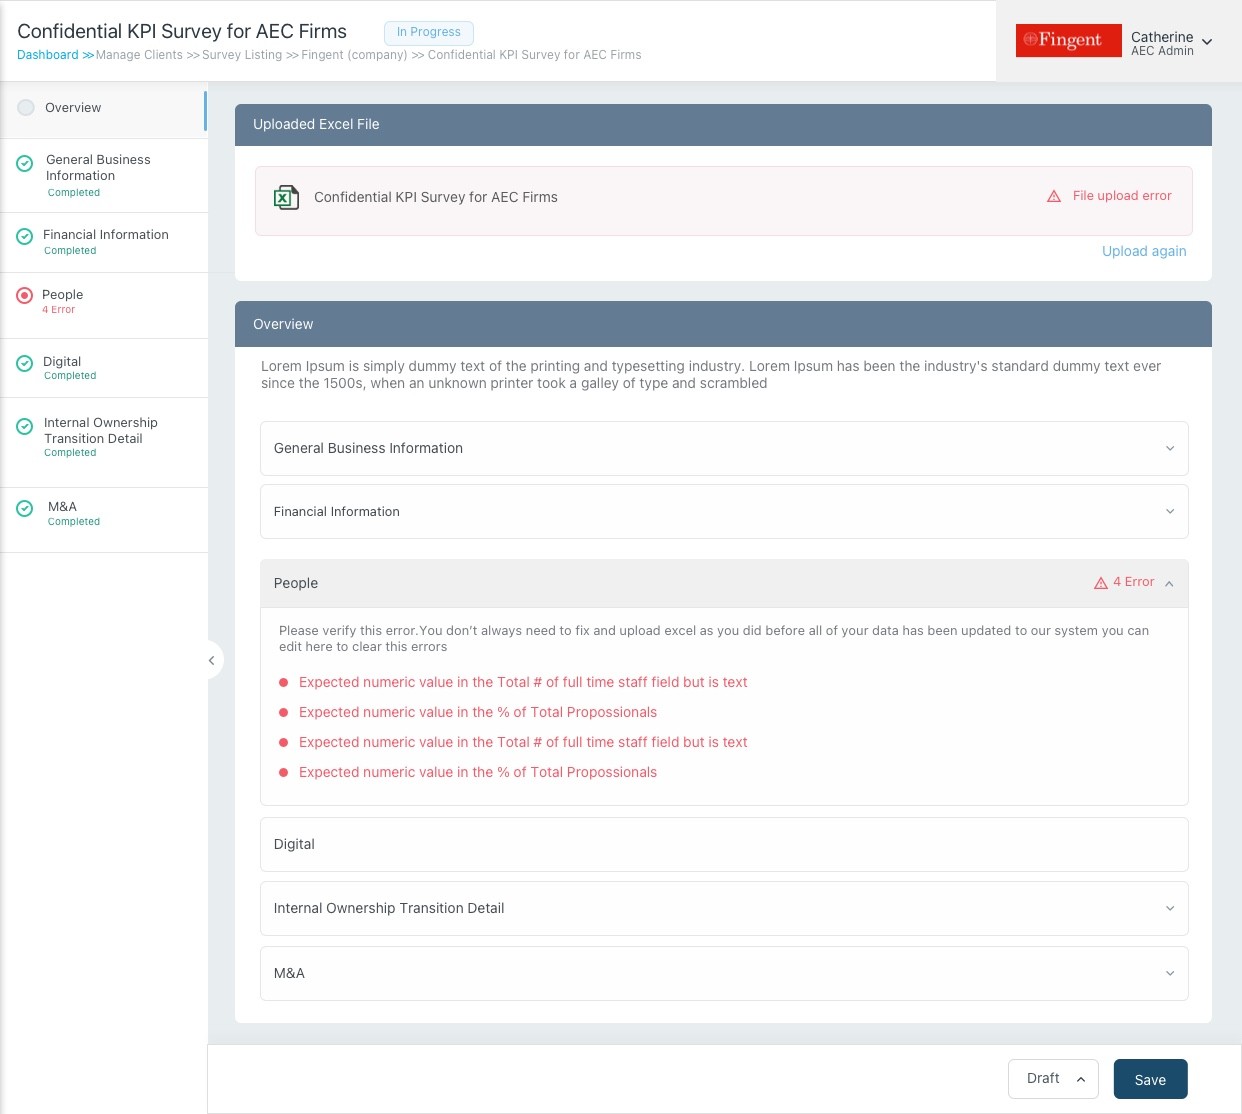
Task: Click Fingent (company) in breadcrumb
Action: [x=354, y=55]
